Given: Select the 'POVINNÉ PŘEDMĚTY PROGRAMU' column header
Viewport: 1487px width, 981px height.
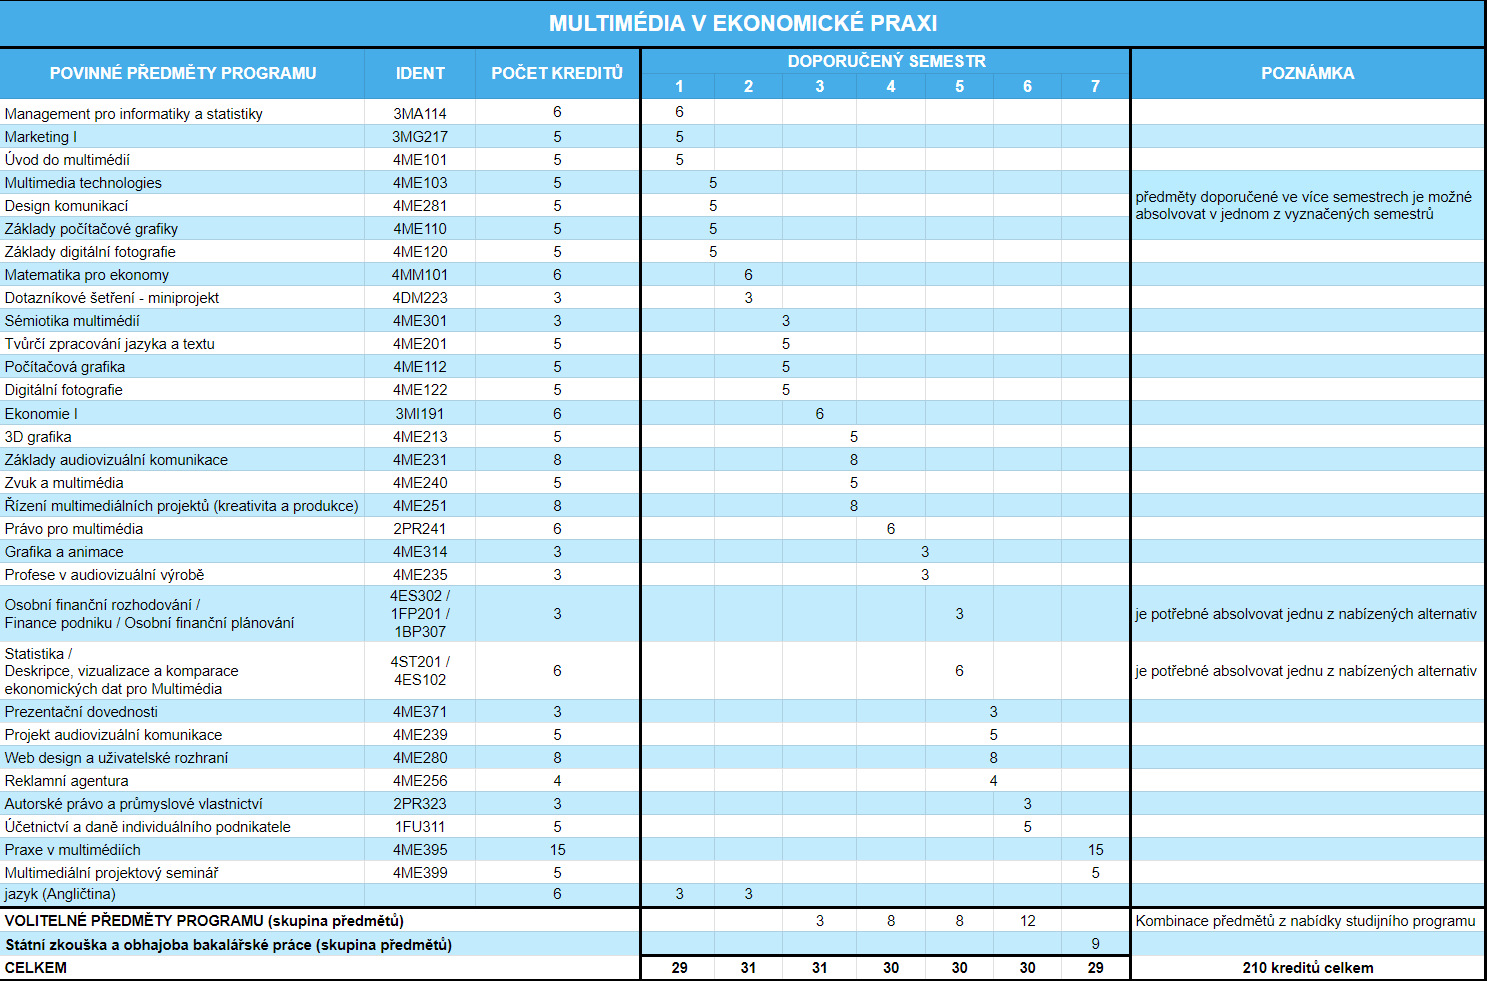Looking at the screenshot, I should coord(183,73).
